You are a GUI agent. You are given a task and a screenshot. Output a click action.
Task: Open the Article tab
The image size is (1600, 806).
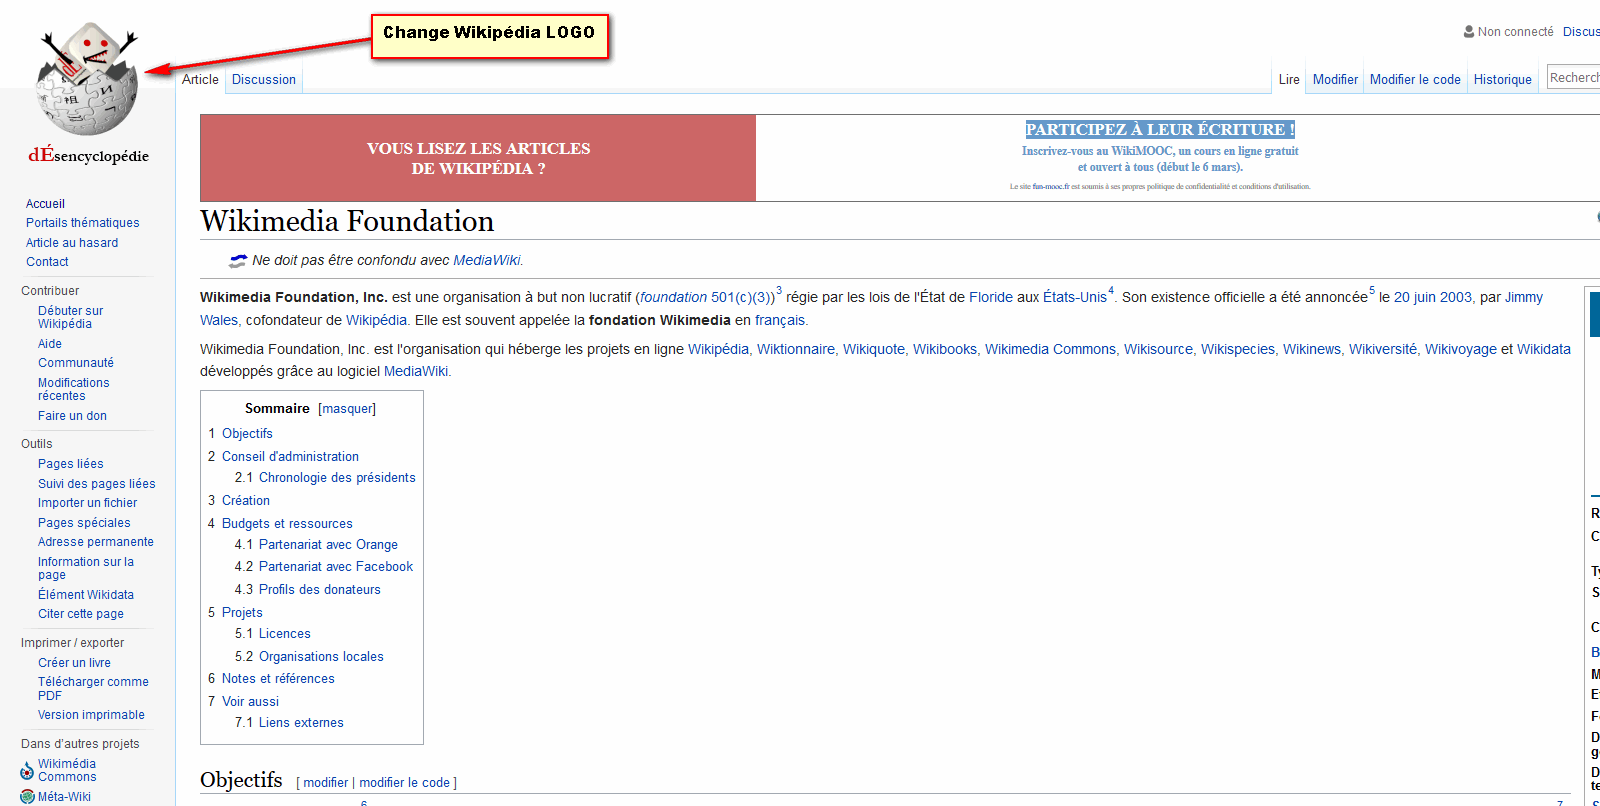200,80
